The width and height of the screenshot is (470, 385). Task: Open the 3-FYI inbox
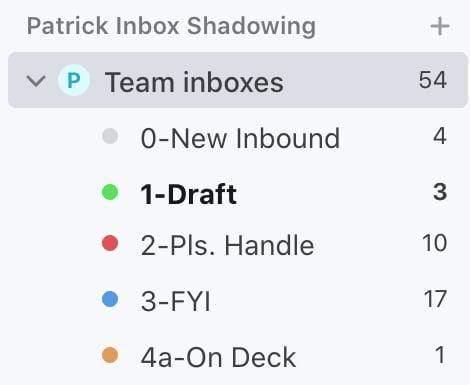tap(176, 302)
